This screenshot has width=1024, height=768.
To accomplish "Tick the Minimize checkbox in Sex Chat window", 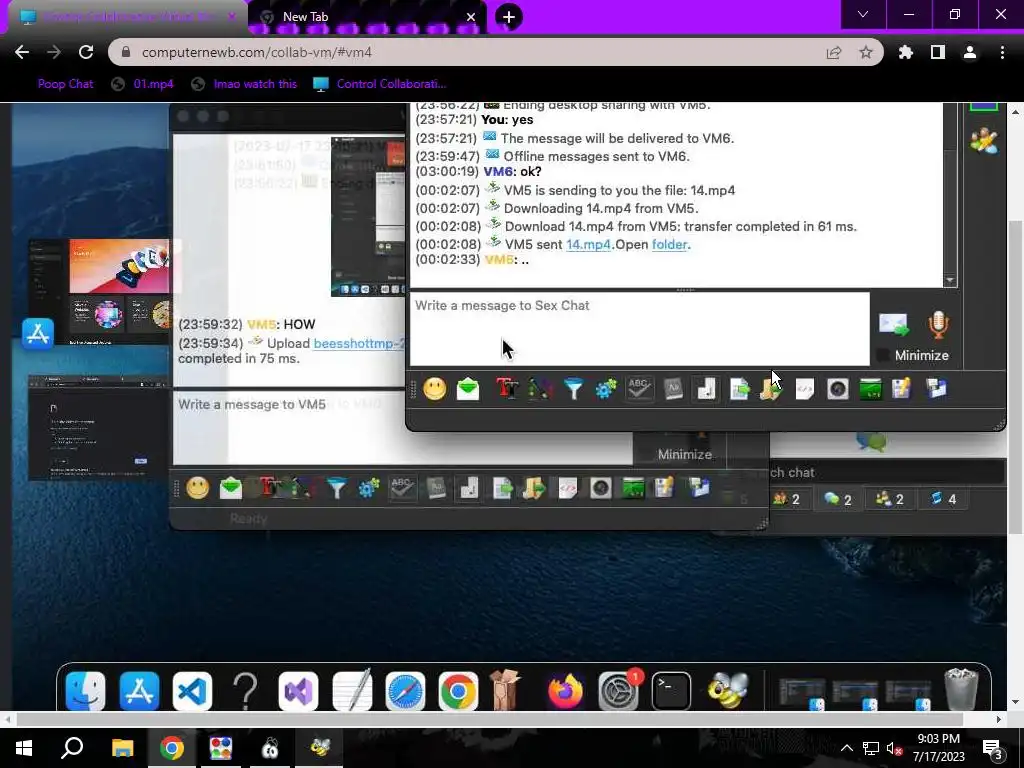I will coord(882,355).
